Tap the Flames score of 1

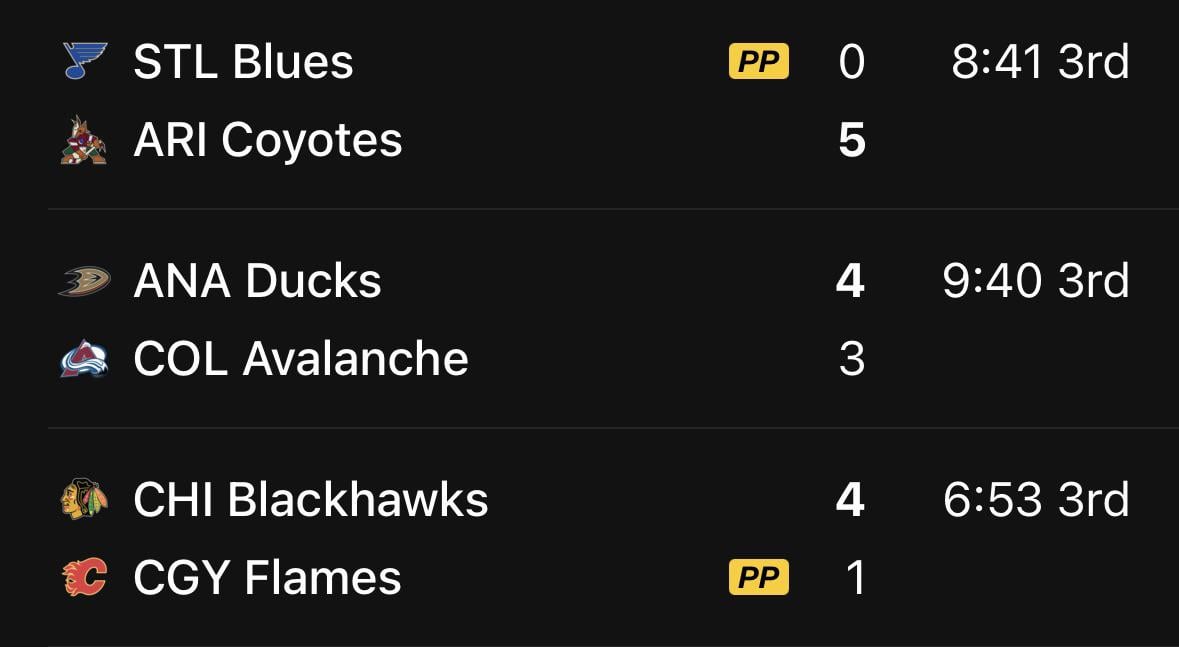(x=855, y=577)
